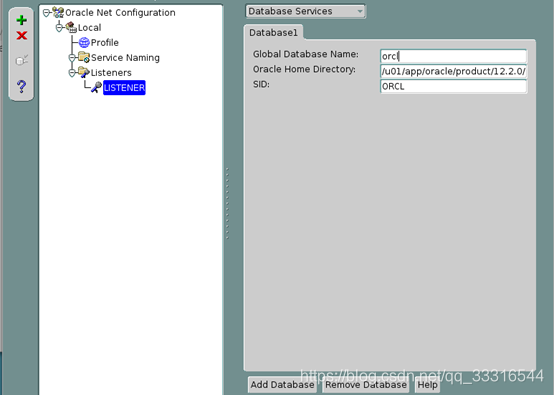554x395 pixels.
Task: Click the Profile globe icon
Action: [x=84, y=43]
